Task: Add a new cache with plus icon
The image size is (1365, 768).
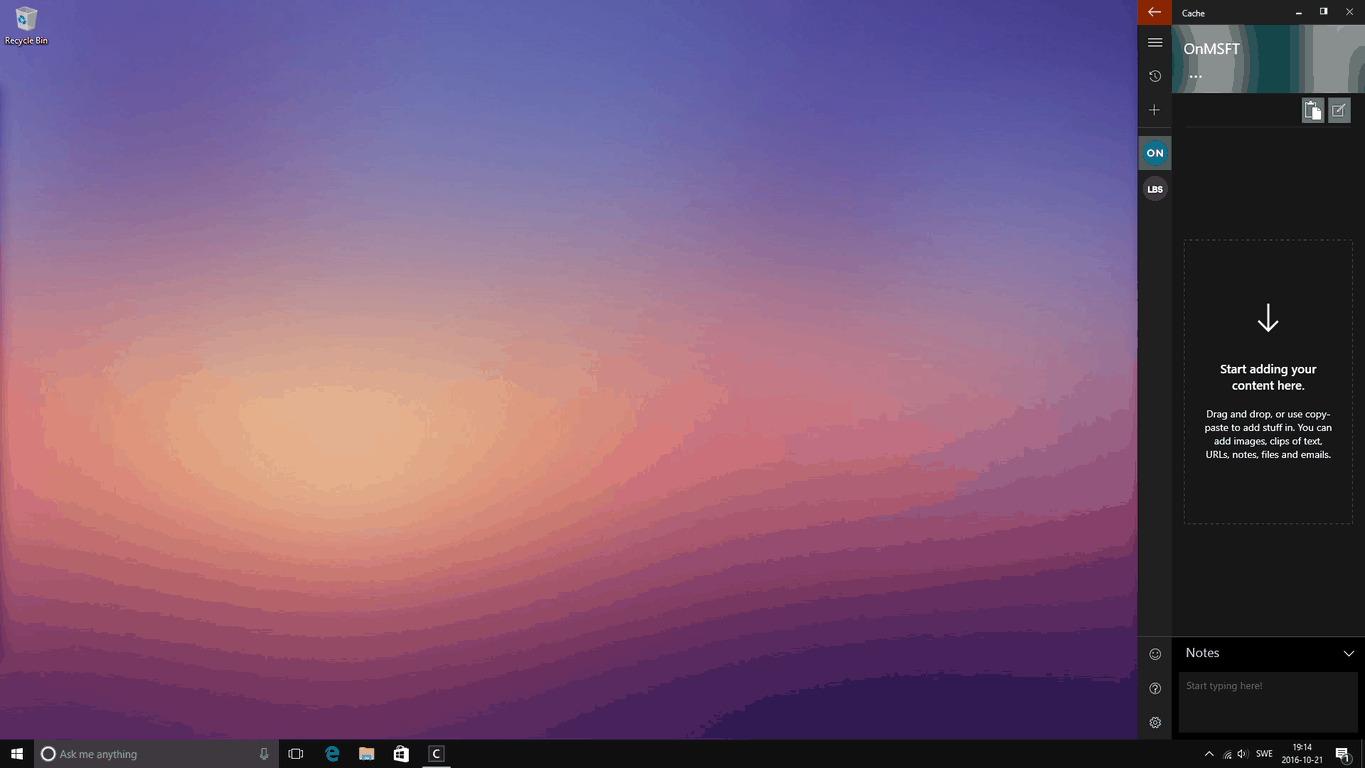Action: 1155,110
